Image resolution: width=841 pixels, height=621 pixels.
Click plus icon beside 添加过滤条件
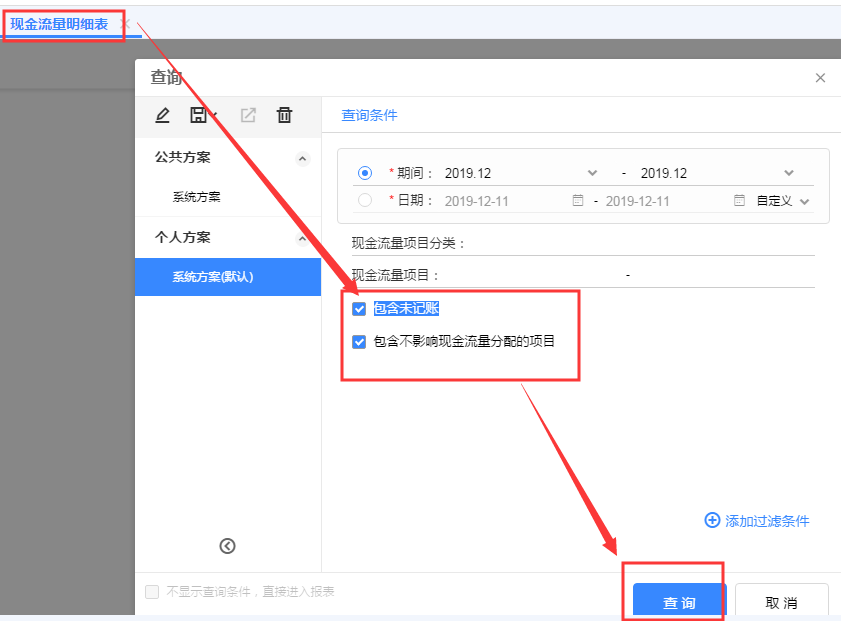(x=712, y=520)
